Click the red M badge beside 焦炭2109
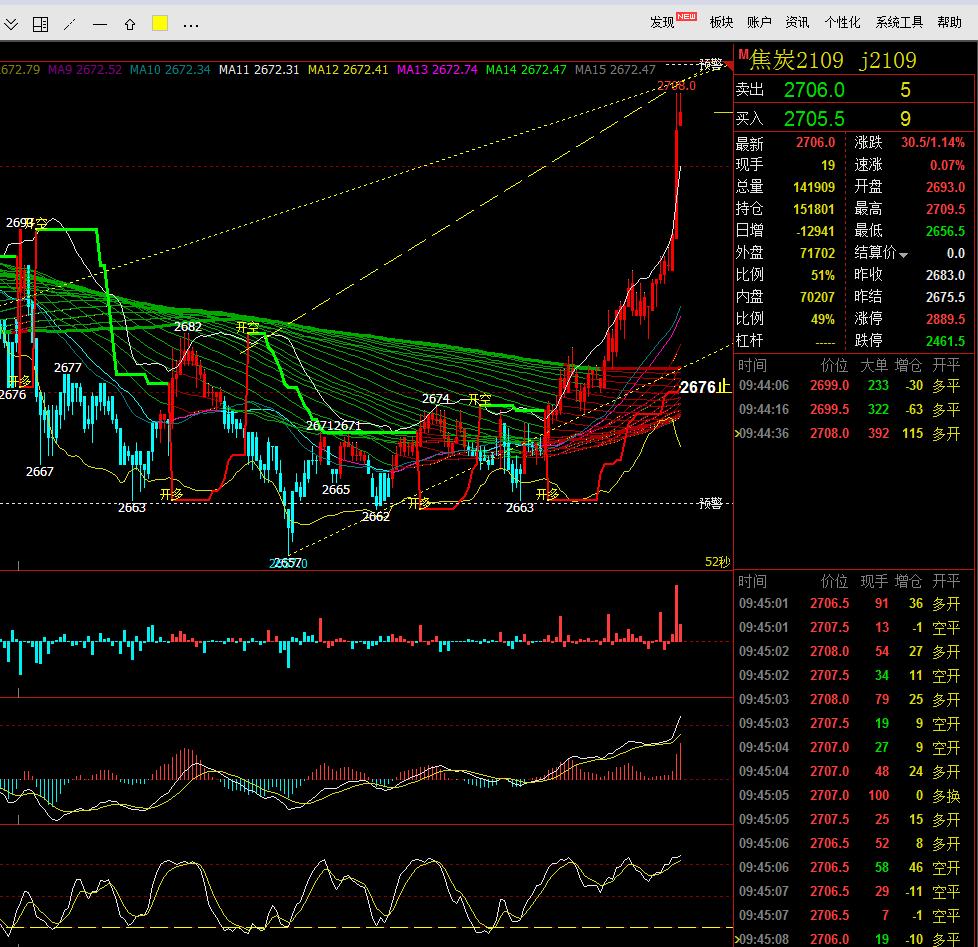Image resolution: width=978 pixels, height=947 pixels. pyautogui.click(x=743, y=54)
